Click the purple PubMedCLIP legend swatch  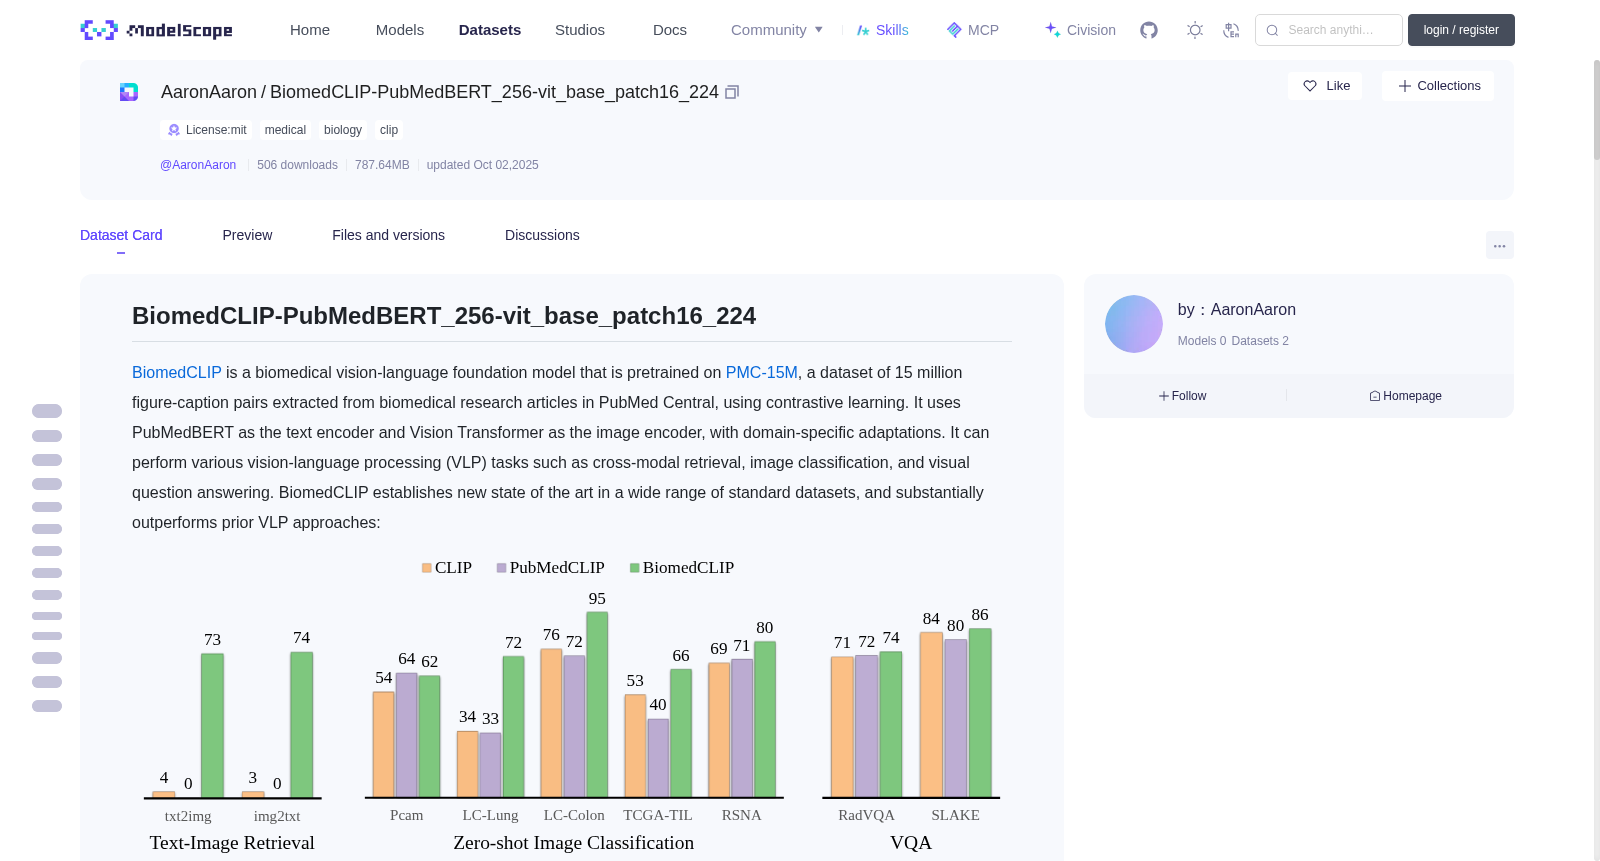tap(502, 568)
